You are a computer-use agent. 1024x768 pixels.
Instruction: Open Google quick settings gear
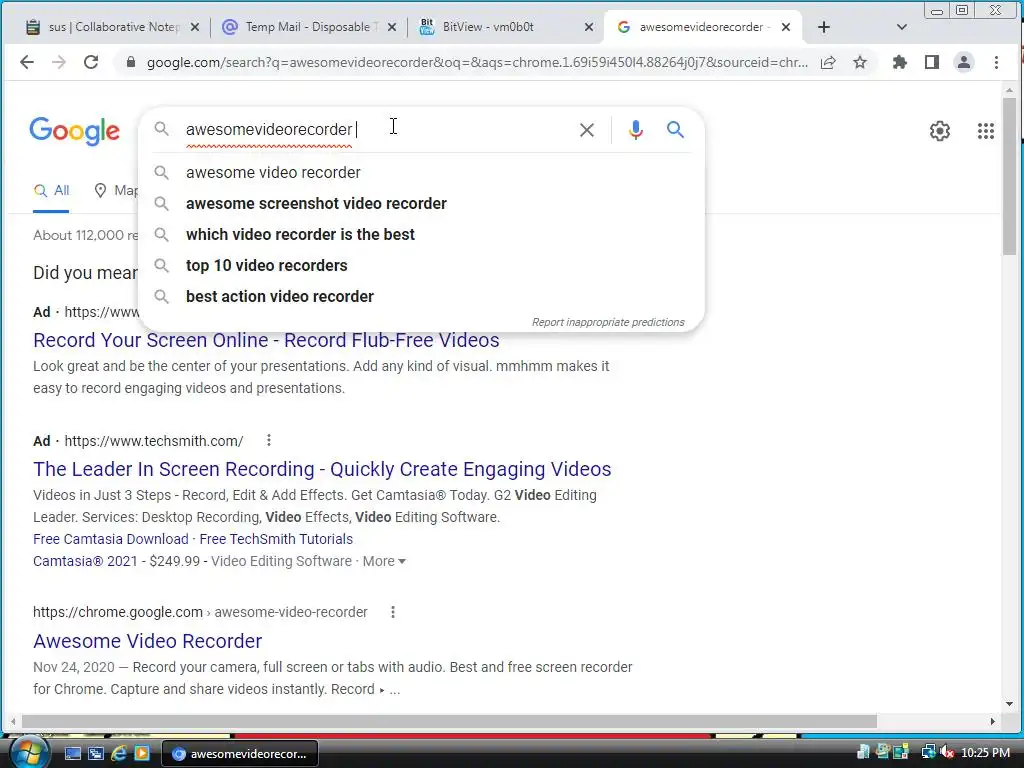click(939, 131)
